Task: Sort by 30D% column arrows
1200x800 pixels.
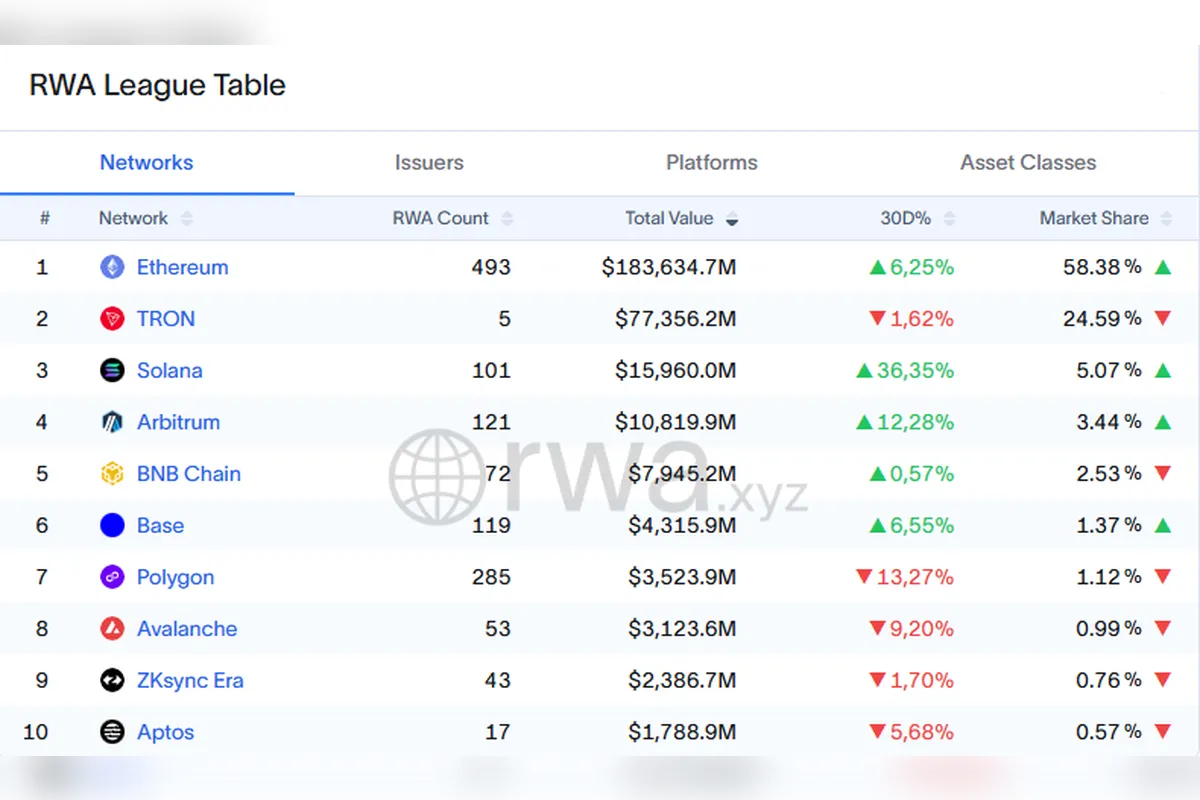Action: 949,219
